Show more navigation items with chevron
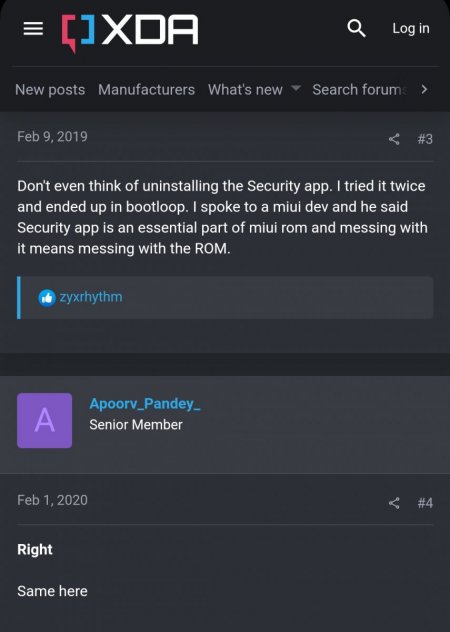 click(x=424, y=89)
